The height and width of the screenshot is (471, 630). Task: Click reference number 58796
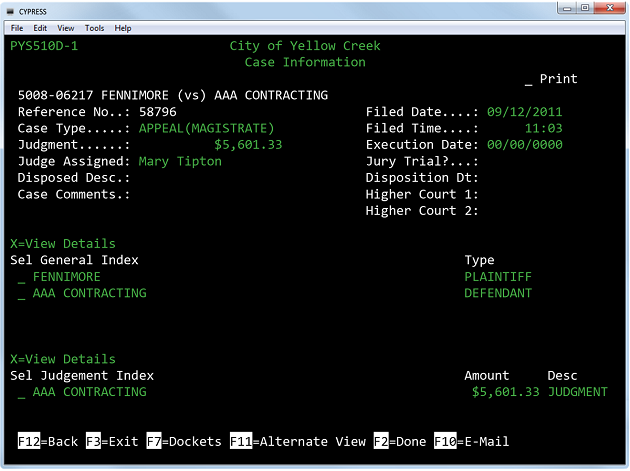[x=158, y=112]
